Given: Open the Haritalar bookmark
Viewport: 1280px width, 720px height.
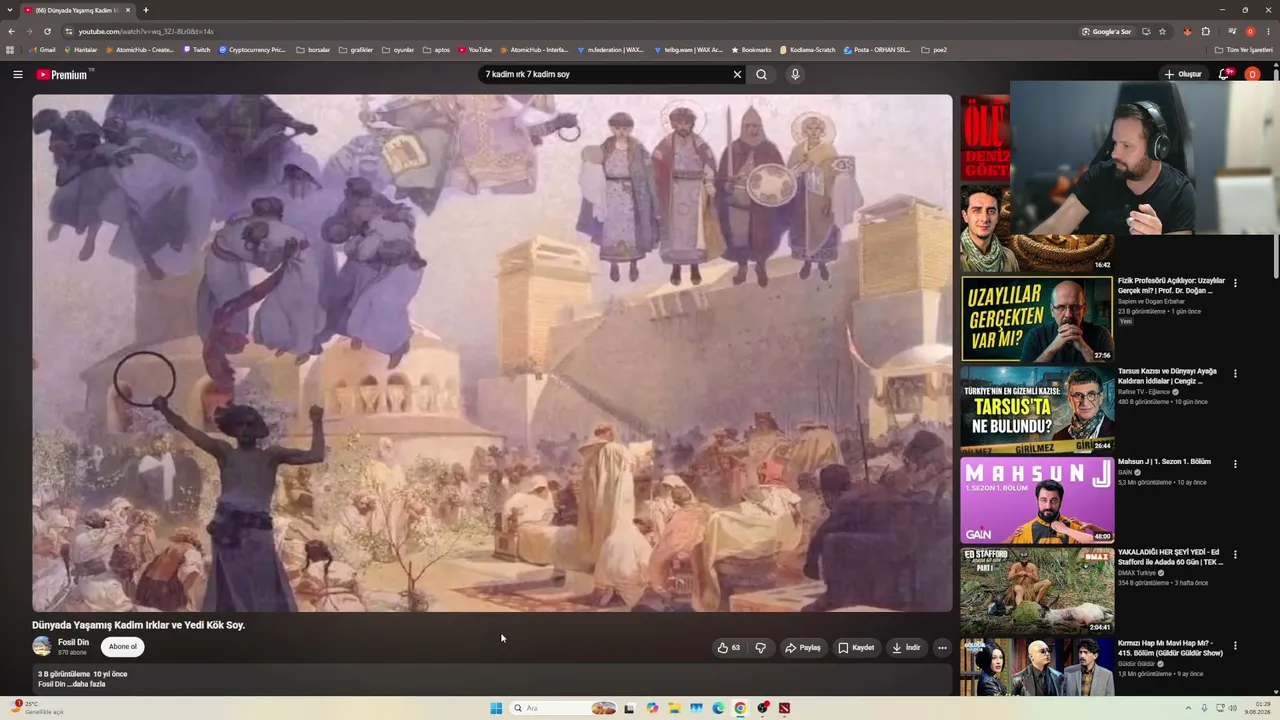Looking at the screenshot, I should pyautogui.click(x=79, y=50).
